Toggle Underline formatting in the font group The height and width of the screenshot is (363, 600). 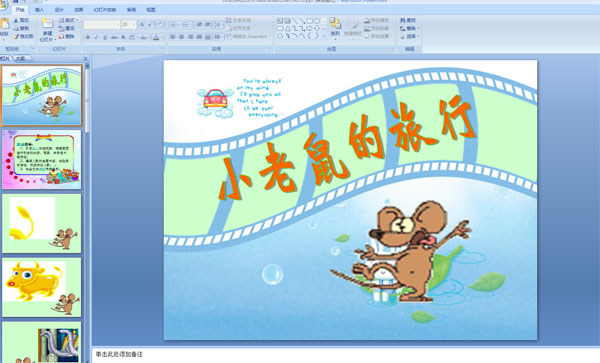(x=105, y=37)
